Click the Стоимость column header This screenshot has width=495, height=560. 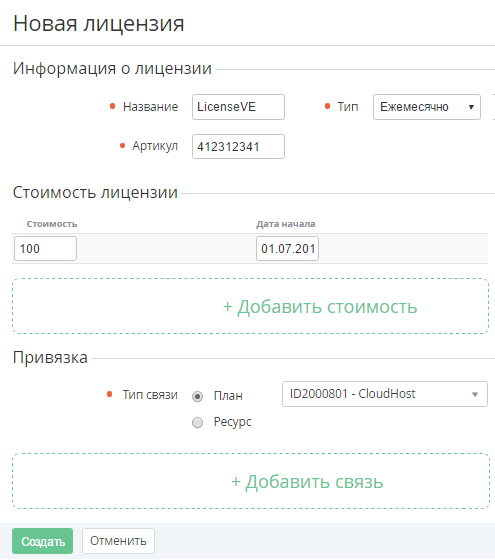[x=52, y=224]
